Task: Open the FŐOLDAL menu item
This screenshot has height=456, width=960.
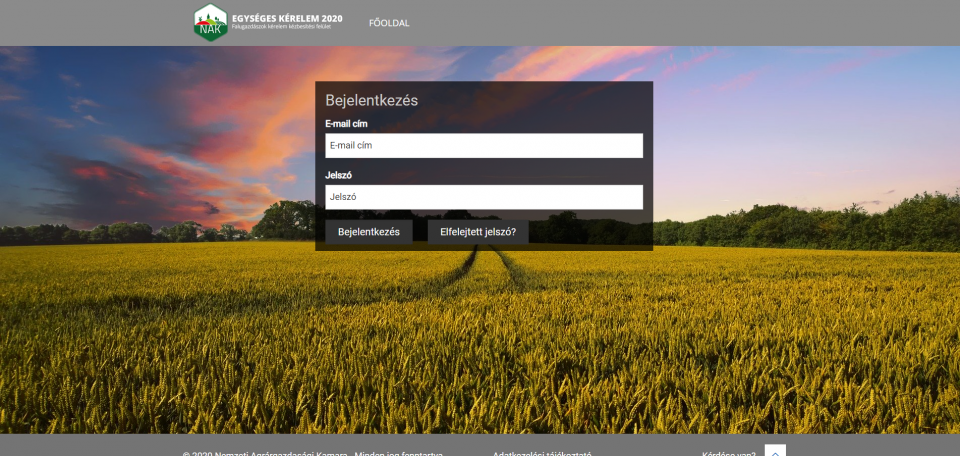Action: point(389,23)
